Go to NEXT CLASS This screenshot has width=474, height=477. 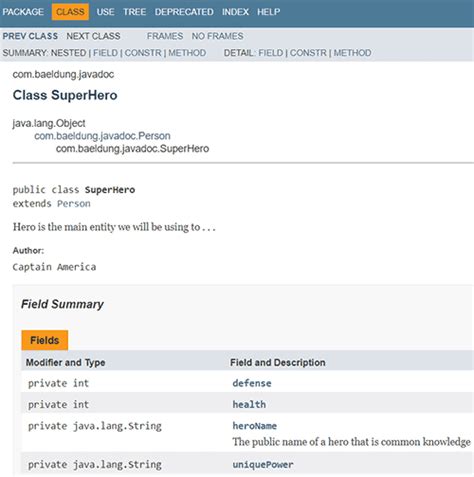(x=93, y=36)
